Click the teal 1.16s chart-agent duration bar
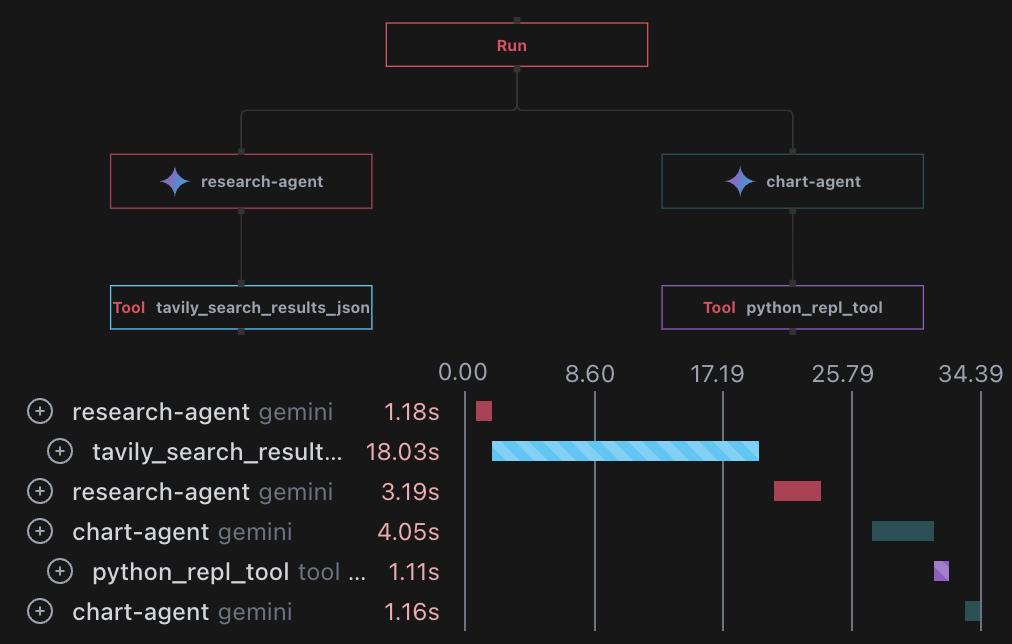 click(x=972, y=611)
